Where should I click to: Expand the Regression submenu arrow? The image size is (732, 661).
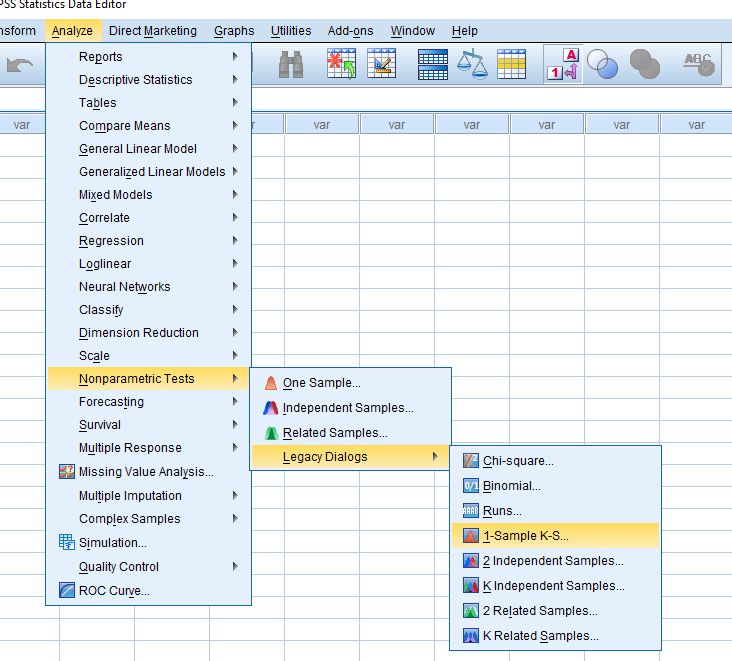[235, 240]
